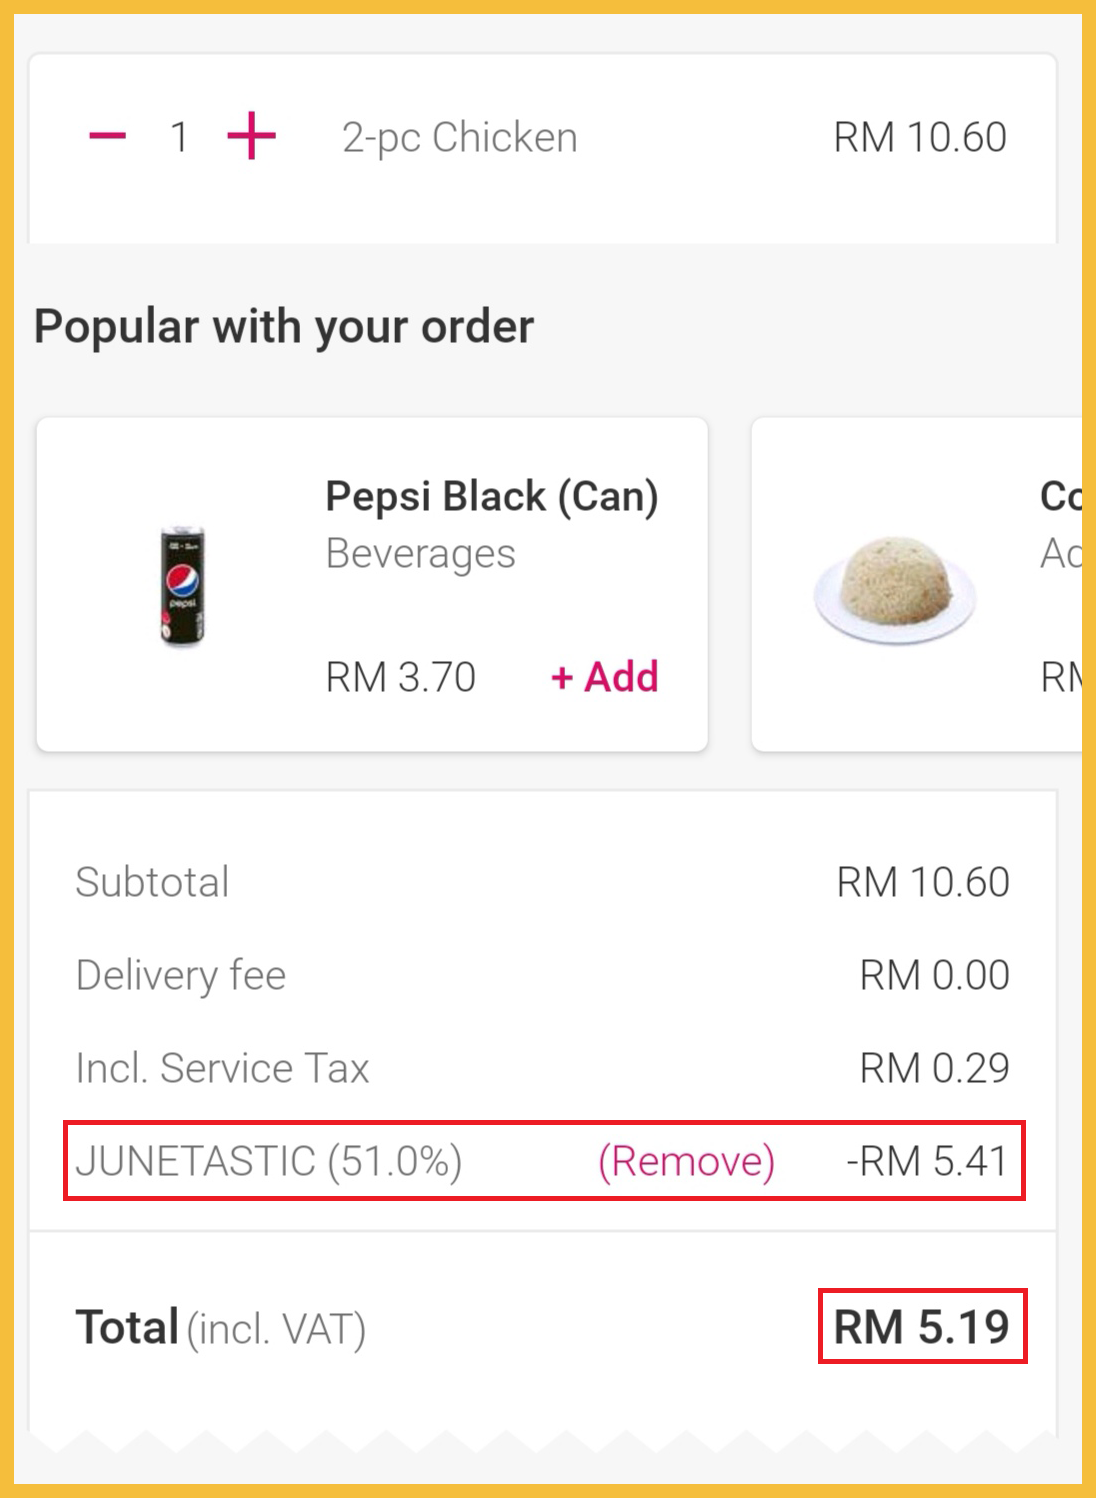Image resolution: width=1096 pixels, height=1498 pixels.
Task: Tap the -RM 5.41 discount amount
Action: 926,1161
